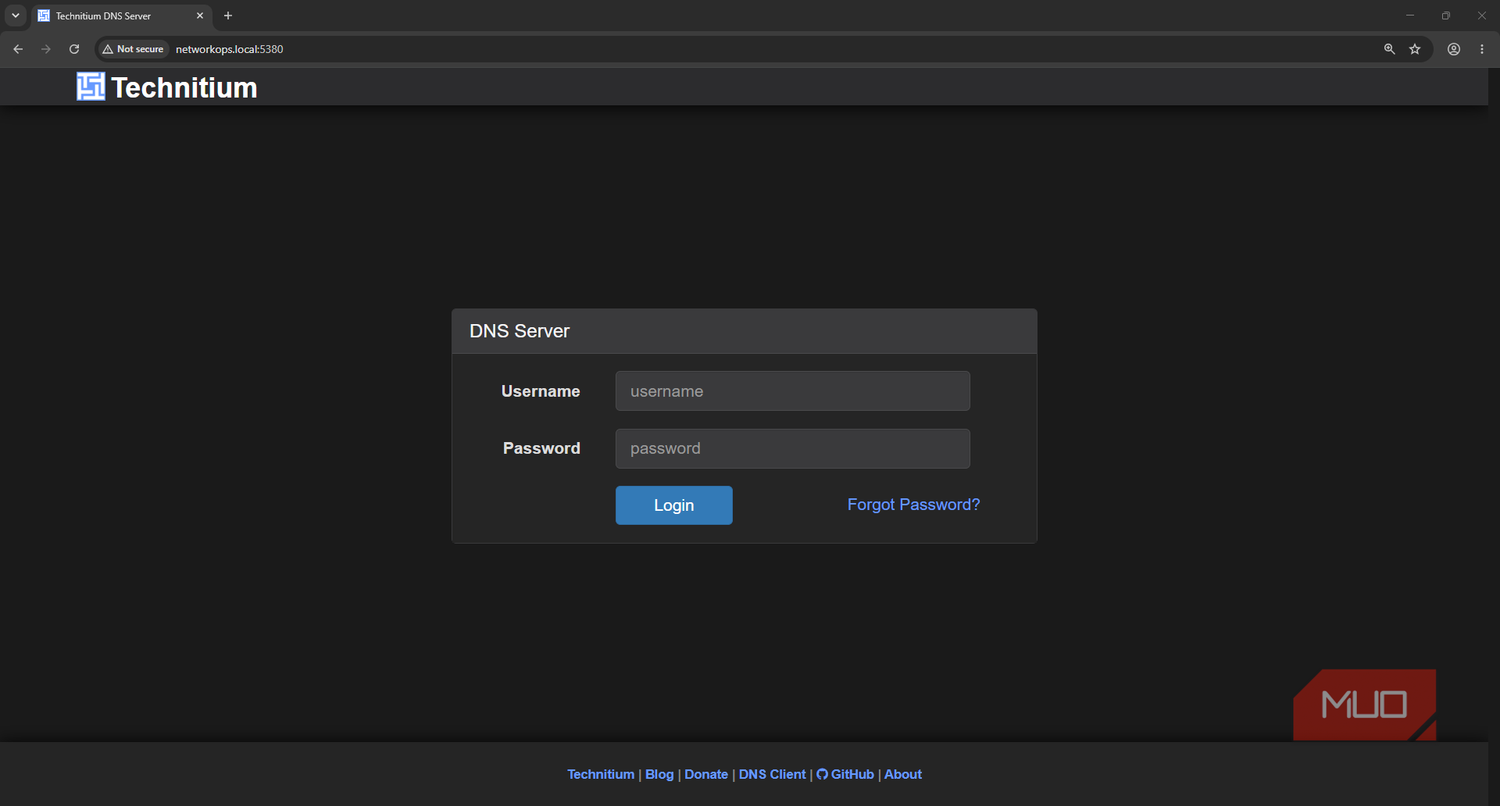Open the Chrome three-dot menu
Viewport: 1500px width, 806px height.
1482,49
